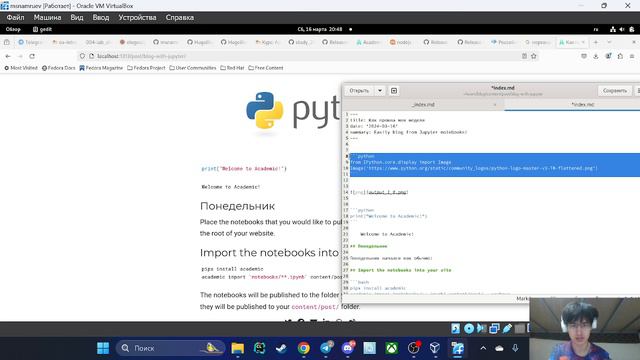Viewport: 640px width, 360px height.
Task: Go back in Firefox navigation
Action: point(8,56)
